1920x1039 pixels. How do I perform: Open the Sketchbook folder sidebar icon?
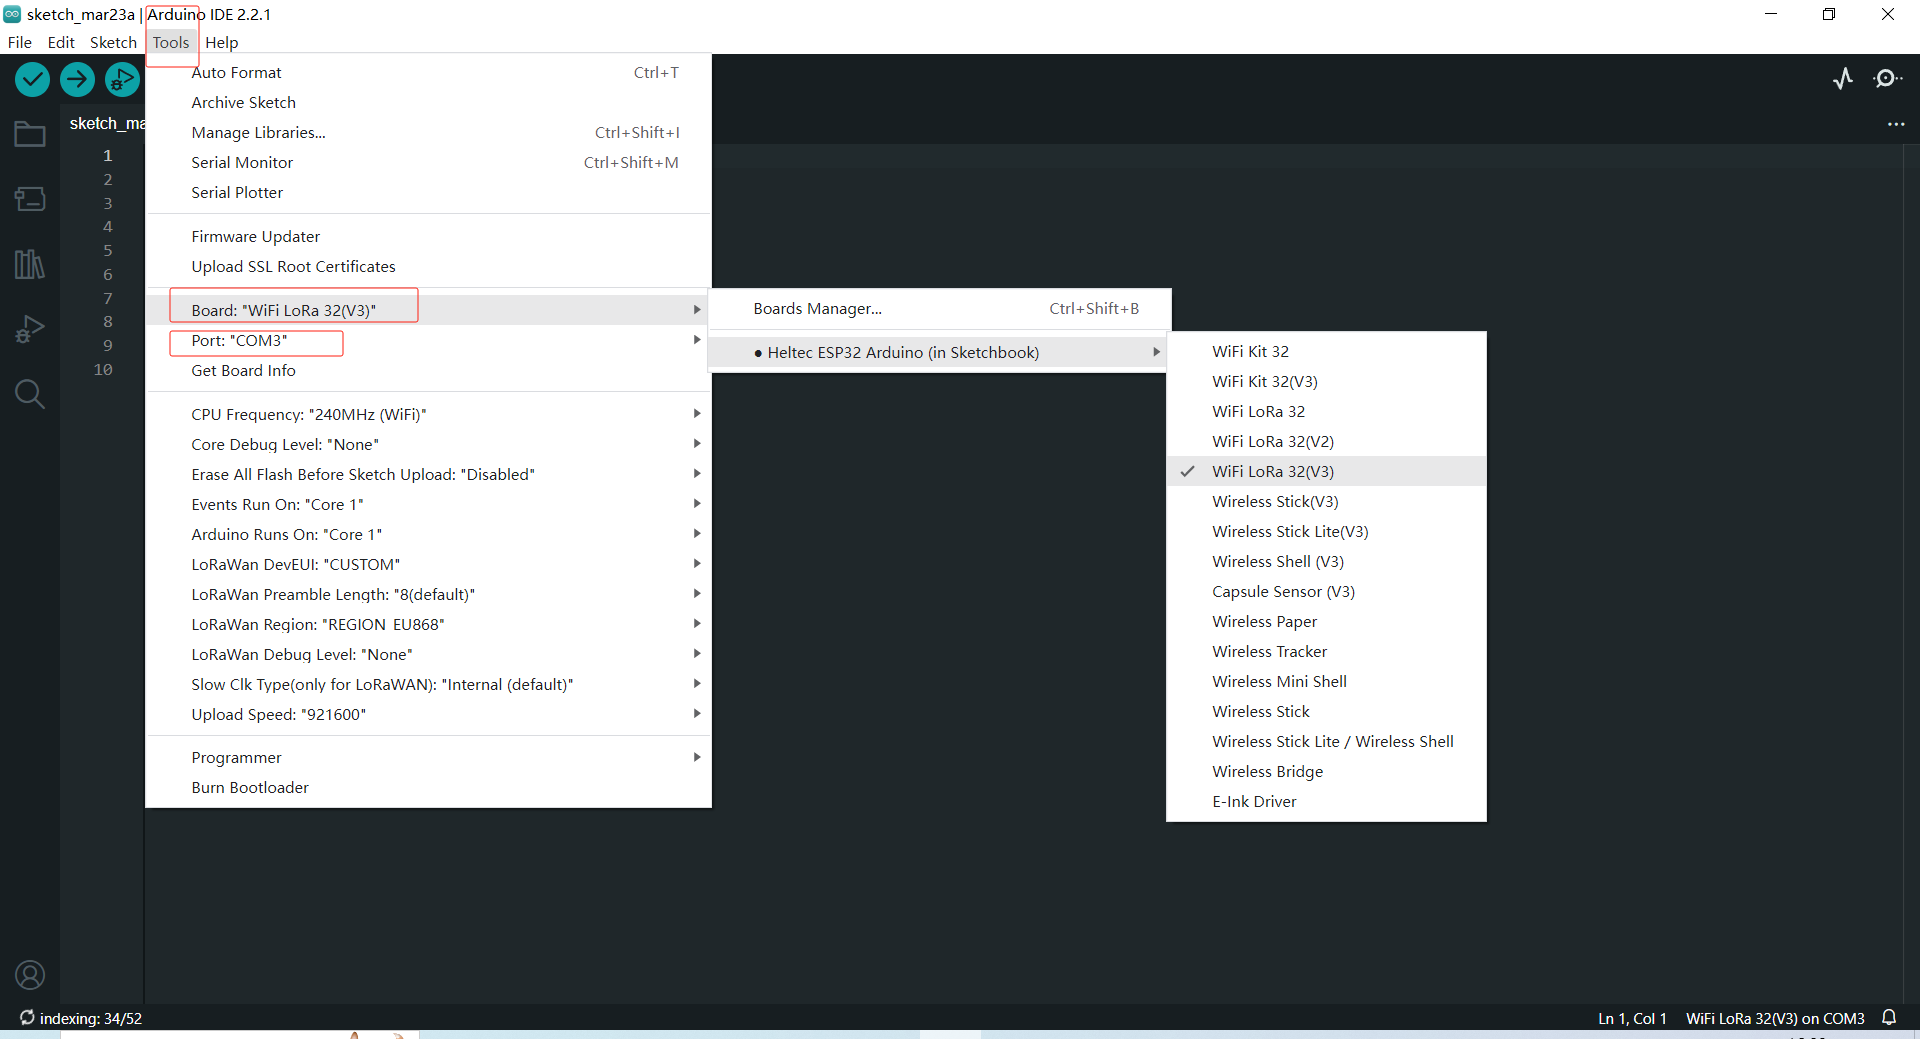pos(30,134)
